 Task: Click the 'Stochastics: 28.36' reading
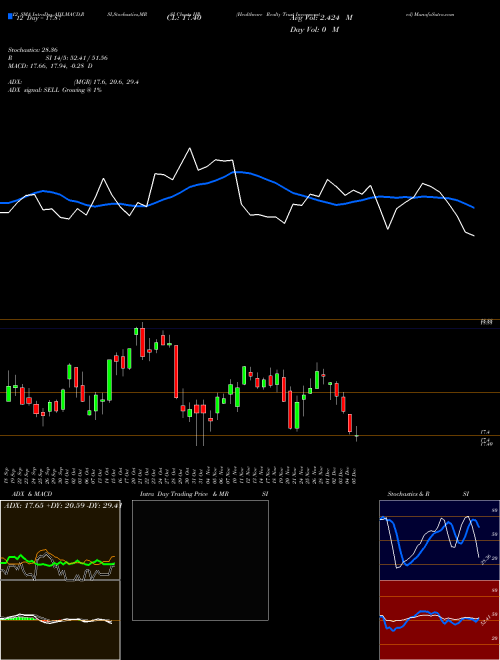click(x=32, y=50)
